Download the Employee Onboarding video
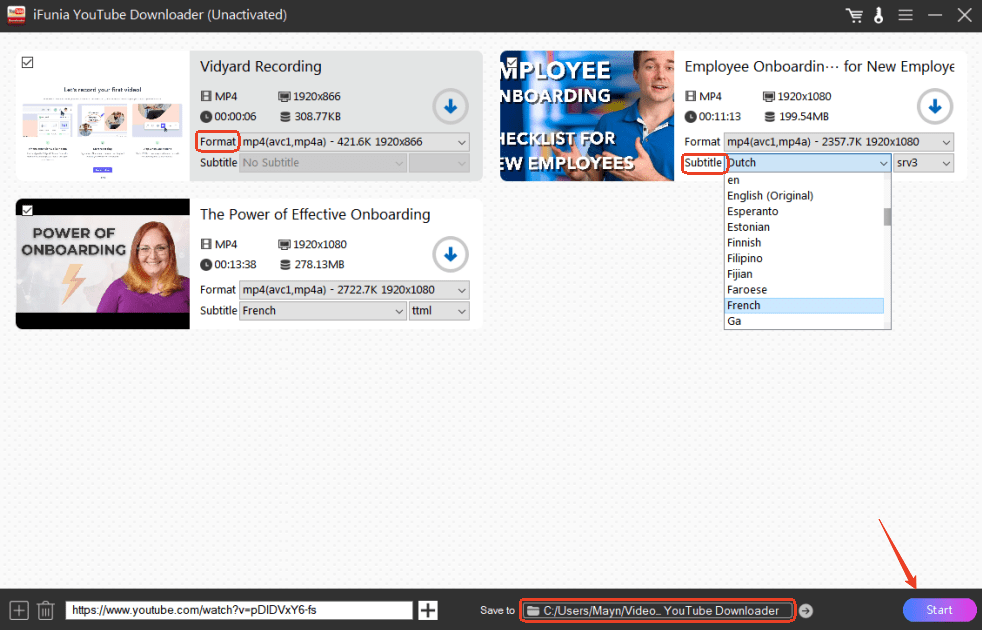982x630 pixels. click(x=935, y=106)
